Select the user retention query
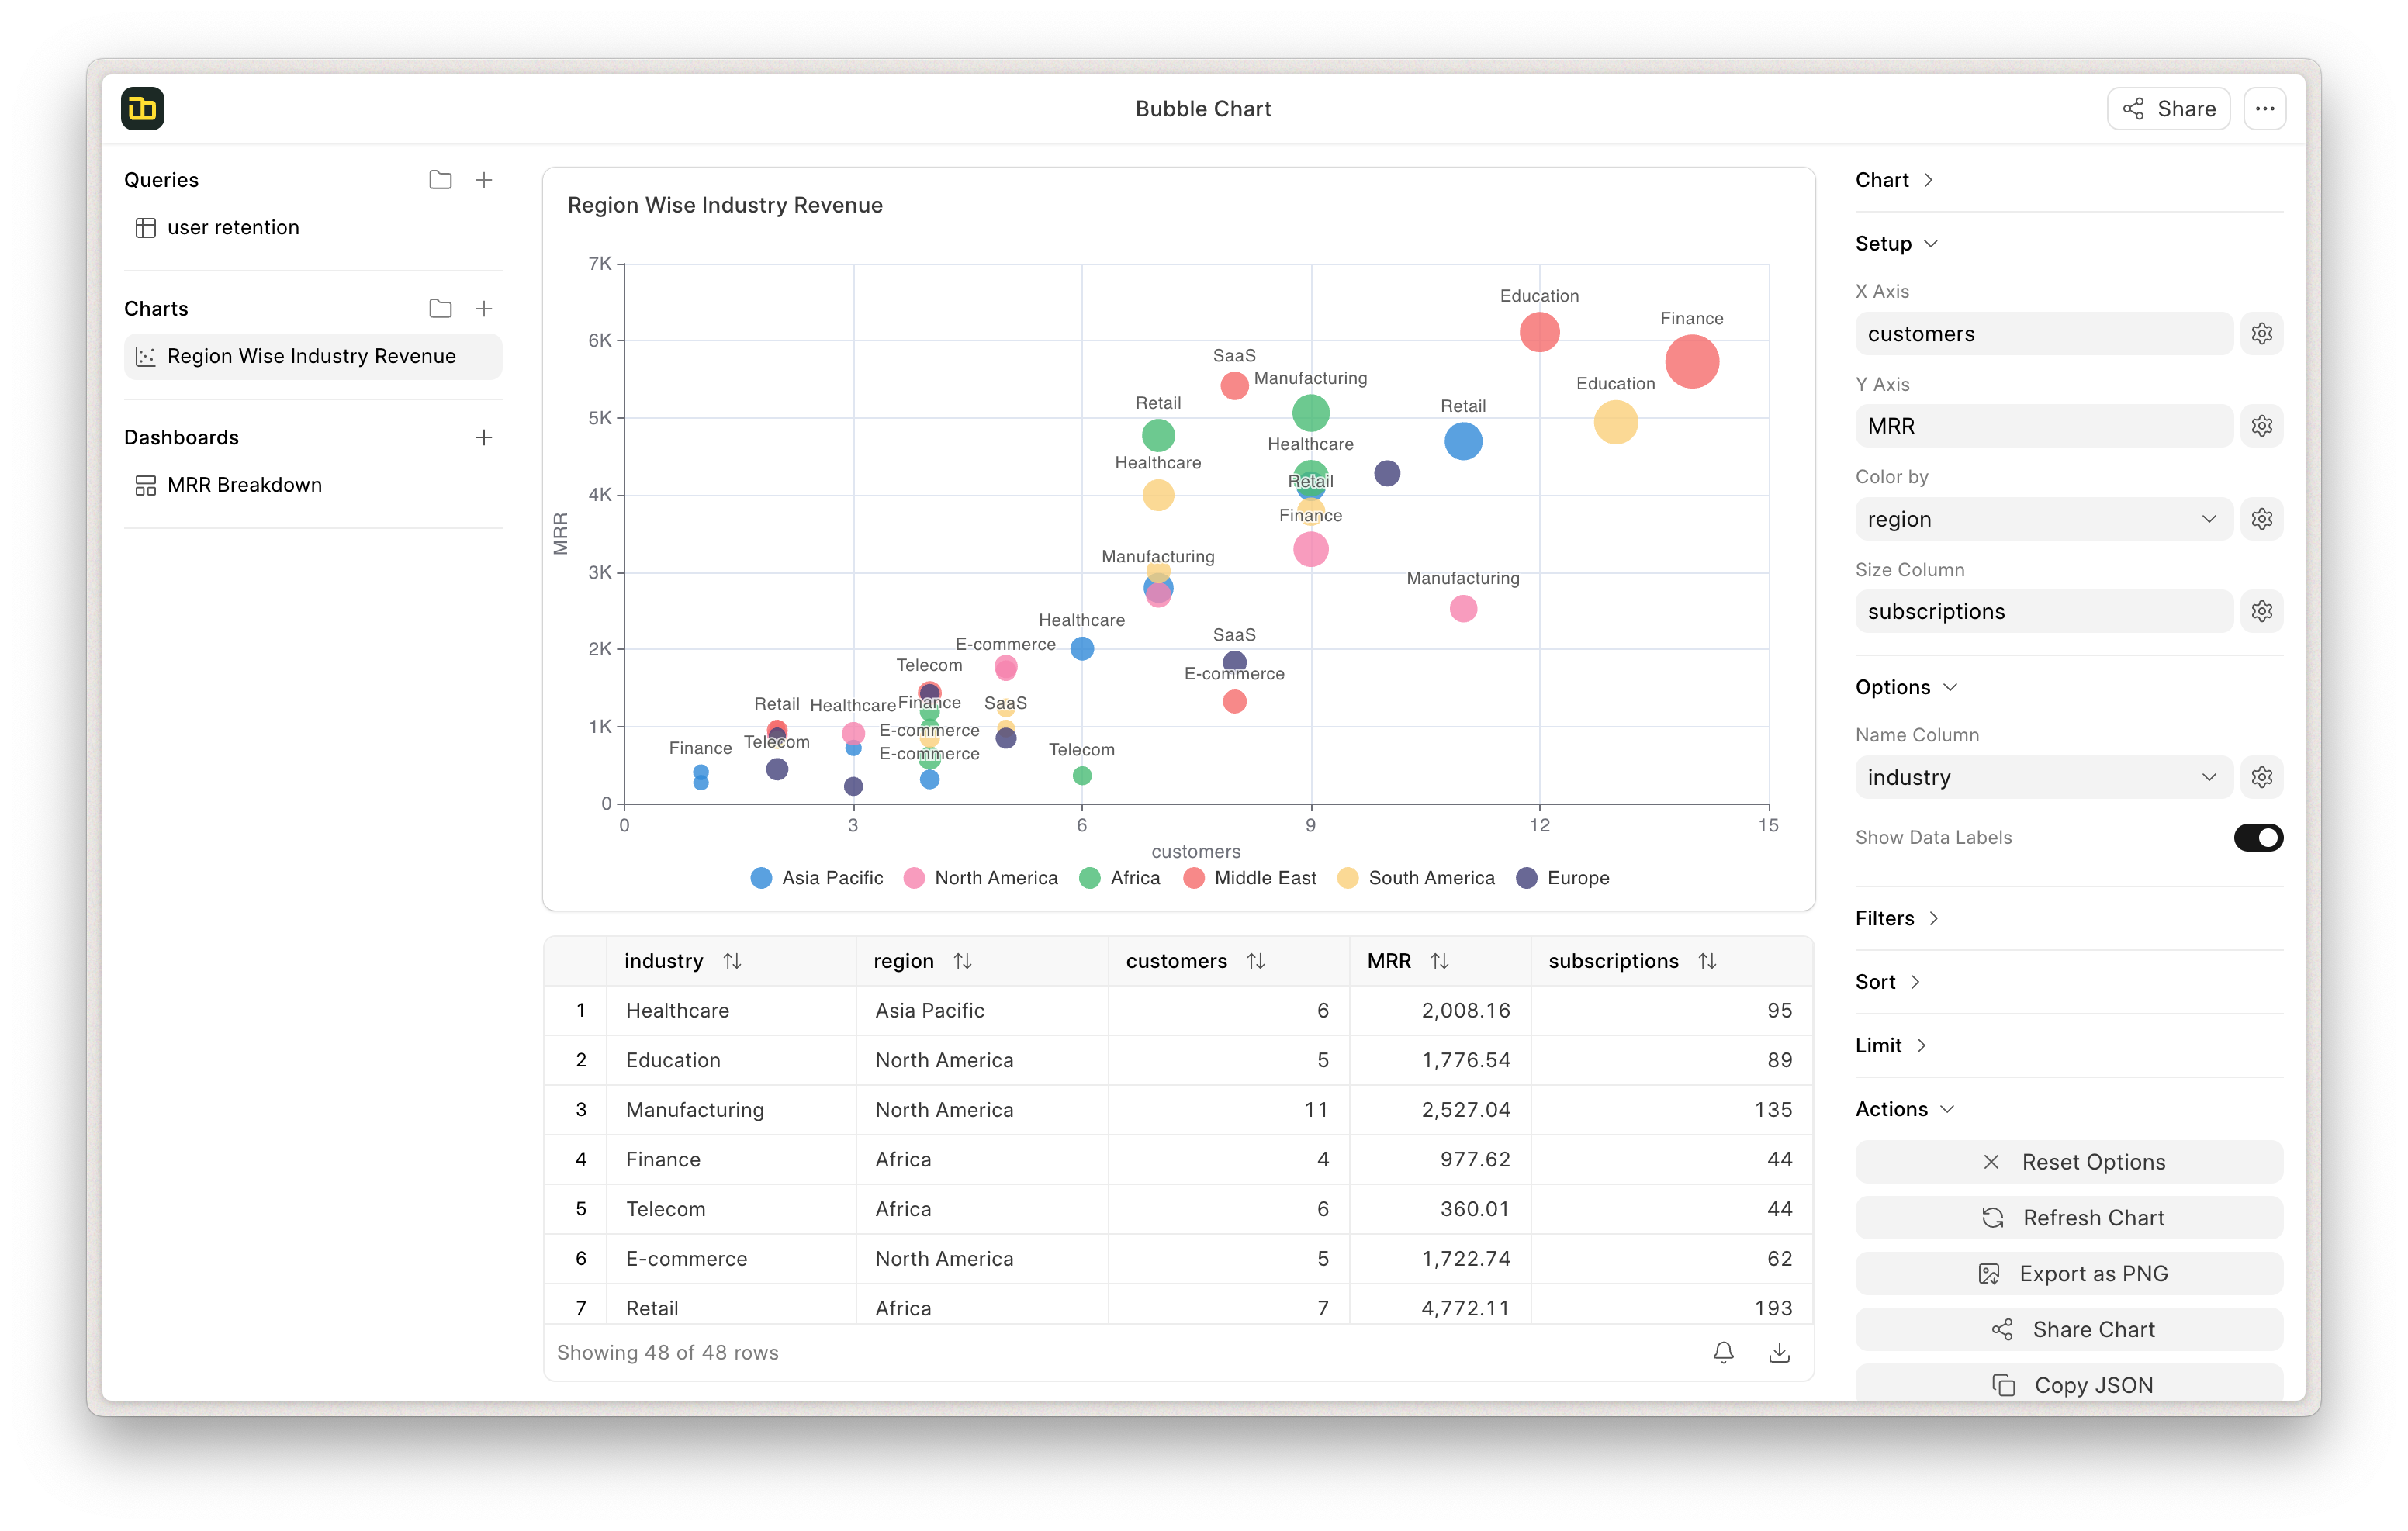2408x1531 pixels. click(x=233, y=228)
